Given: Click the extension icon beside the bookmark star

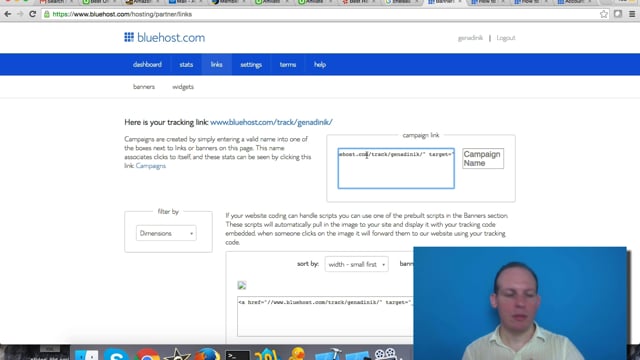Looking at the screenshot, I should pyautogui.click(x=618, y=14).
